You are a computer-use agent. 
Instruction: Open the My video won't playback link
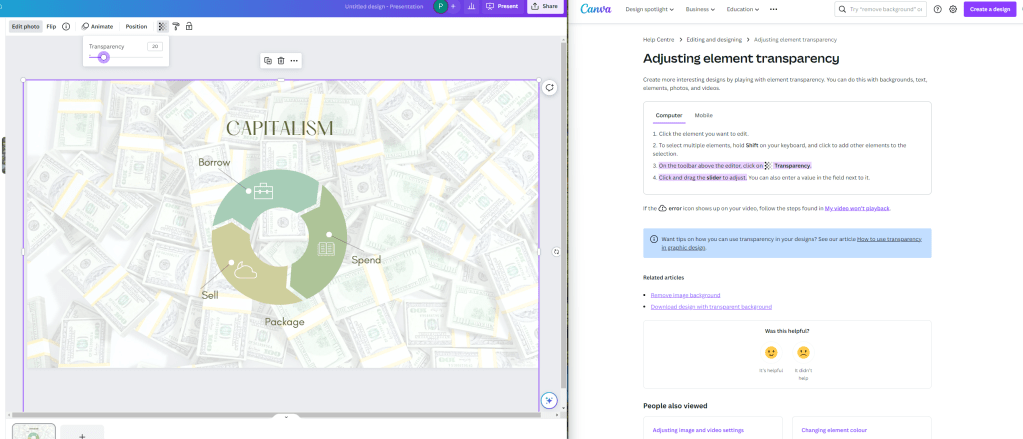857,208
